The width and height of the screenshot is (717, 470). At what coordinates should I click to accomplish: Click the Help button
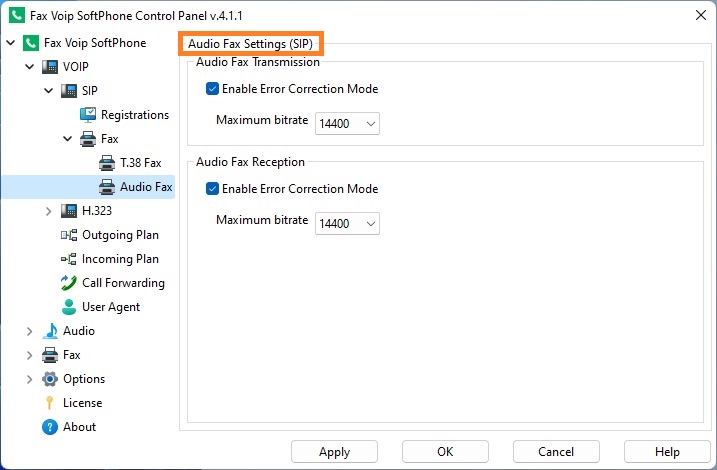[667, 452]
